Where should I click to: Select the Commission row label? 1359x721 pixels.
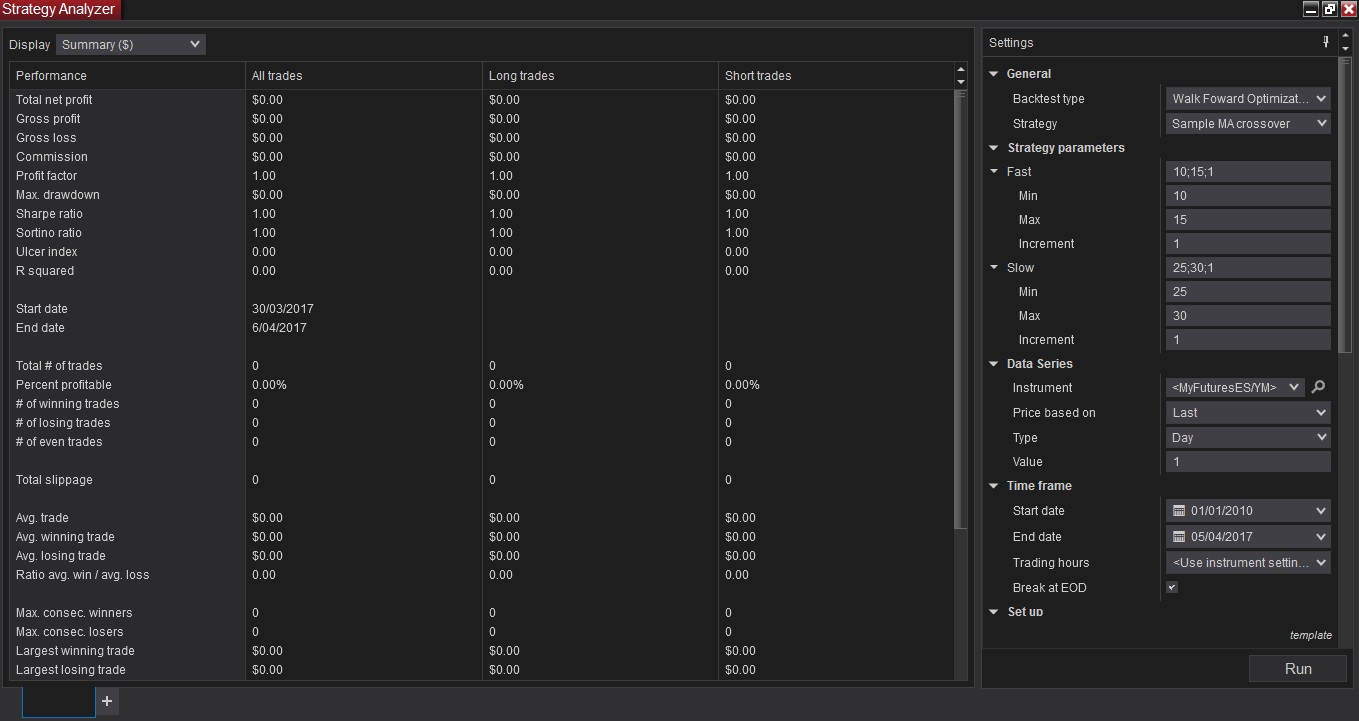click(52, 157)
